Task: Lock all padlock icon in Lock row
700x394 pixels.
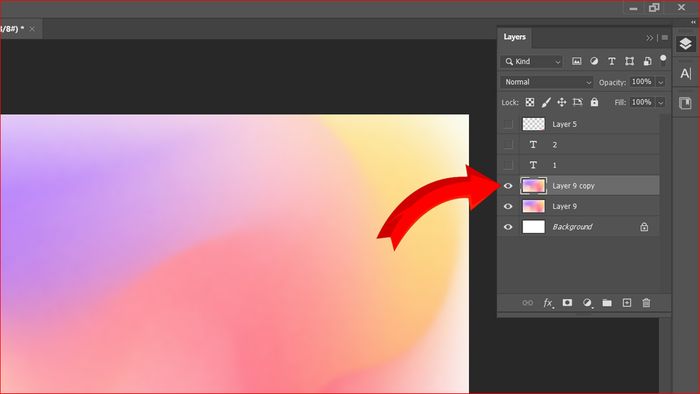Action: click(594, 102)
